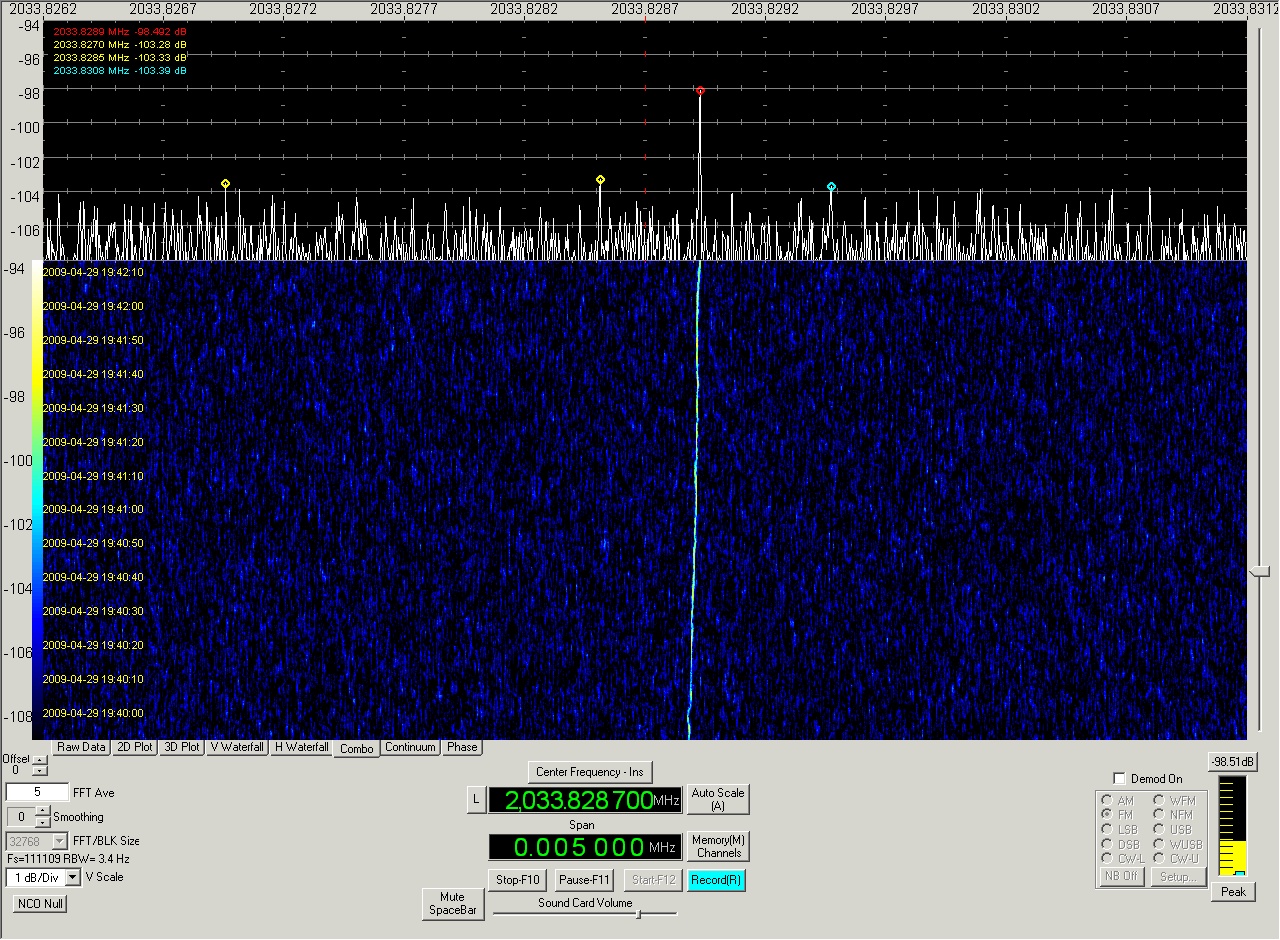Switch to the H Waterfall tab
The height and width of the screenshot is (940, 1280).
tap(301, 747)
